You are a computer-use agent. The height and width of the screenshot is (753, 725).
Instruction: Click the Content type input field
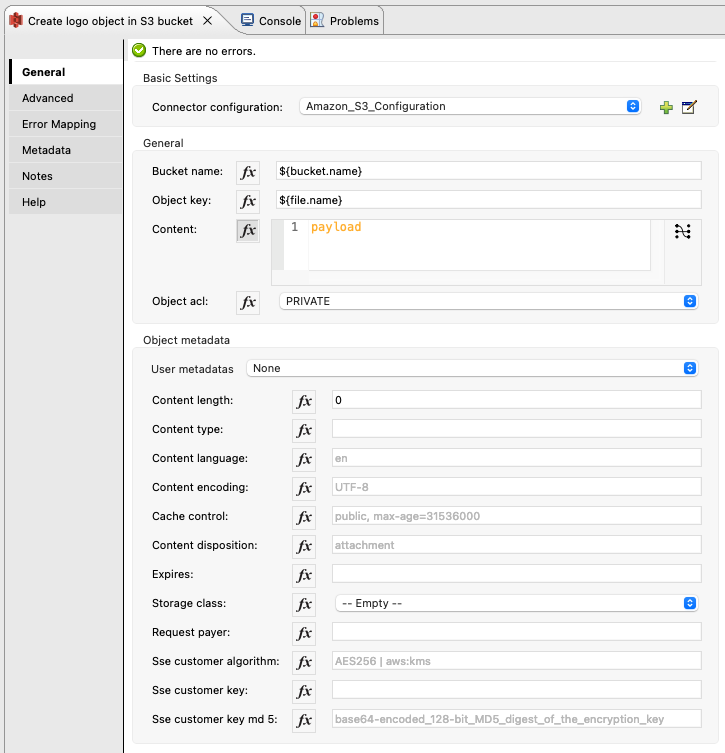(516, 429)
